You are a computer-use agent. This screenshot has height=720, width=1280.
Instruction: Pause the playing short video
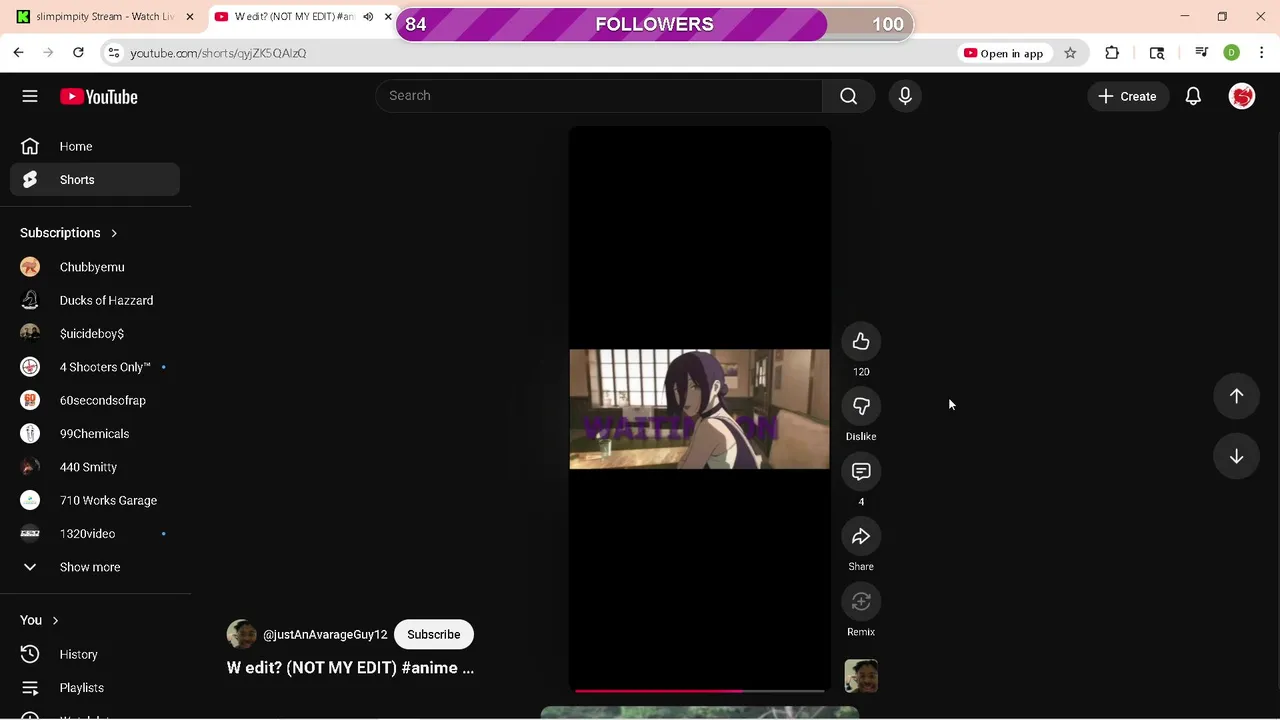699,408
